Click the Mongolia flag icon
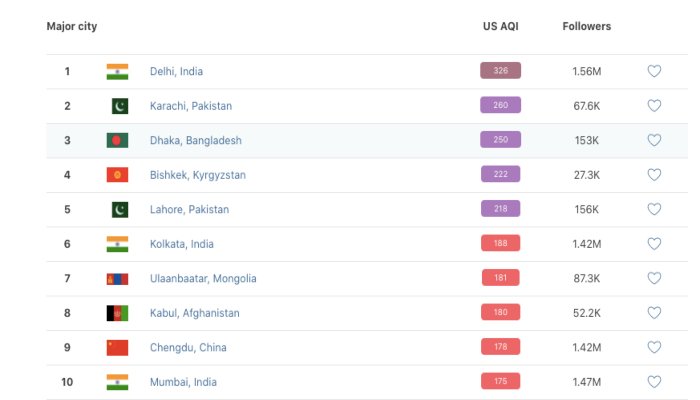Screen dimensions: 700x400 (x=117, y=279)
